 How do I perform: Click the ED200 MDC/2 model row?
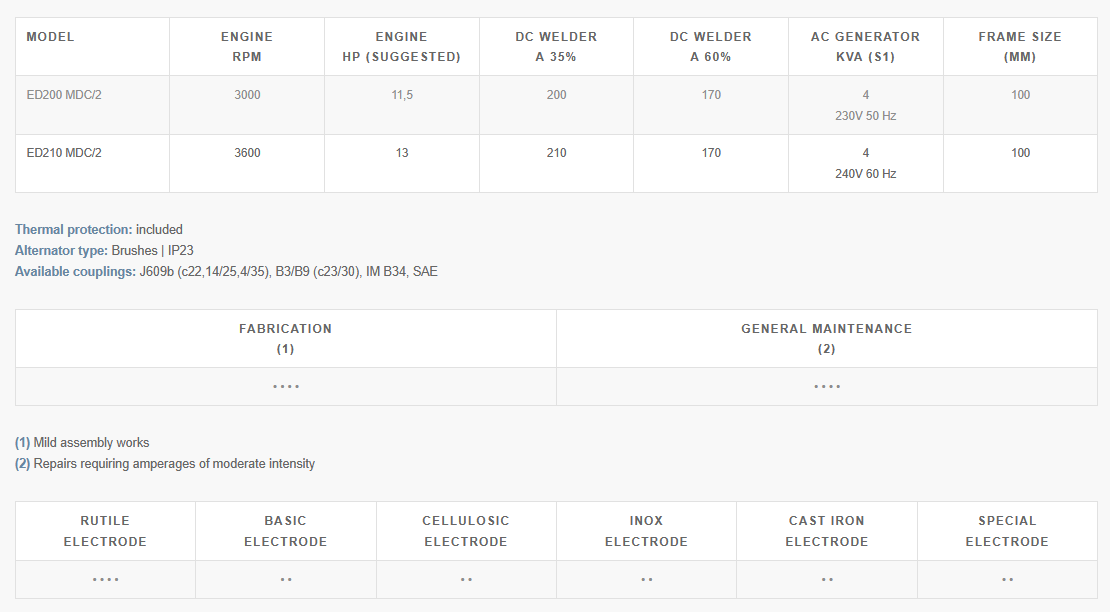64,95
